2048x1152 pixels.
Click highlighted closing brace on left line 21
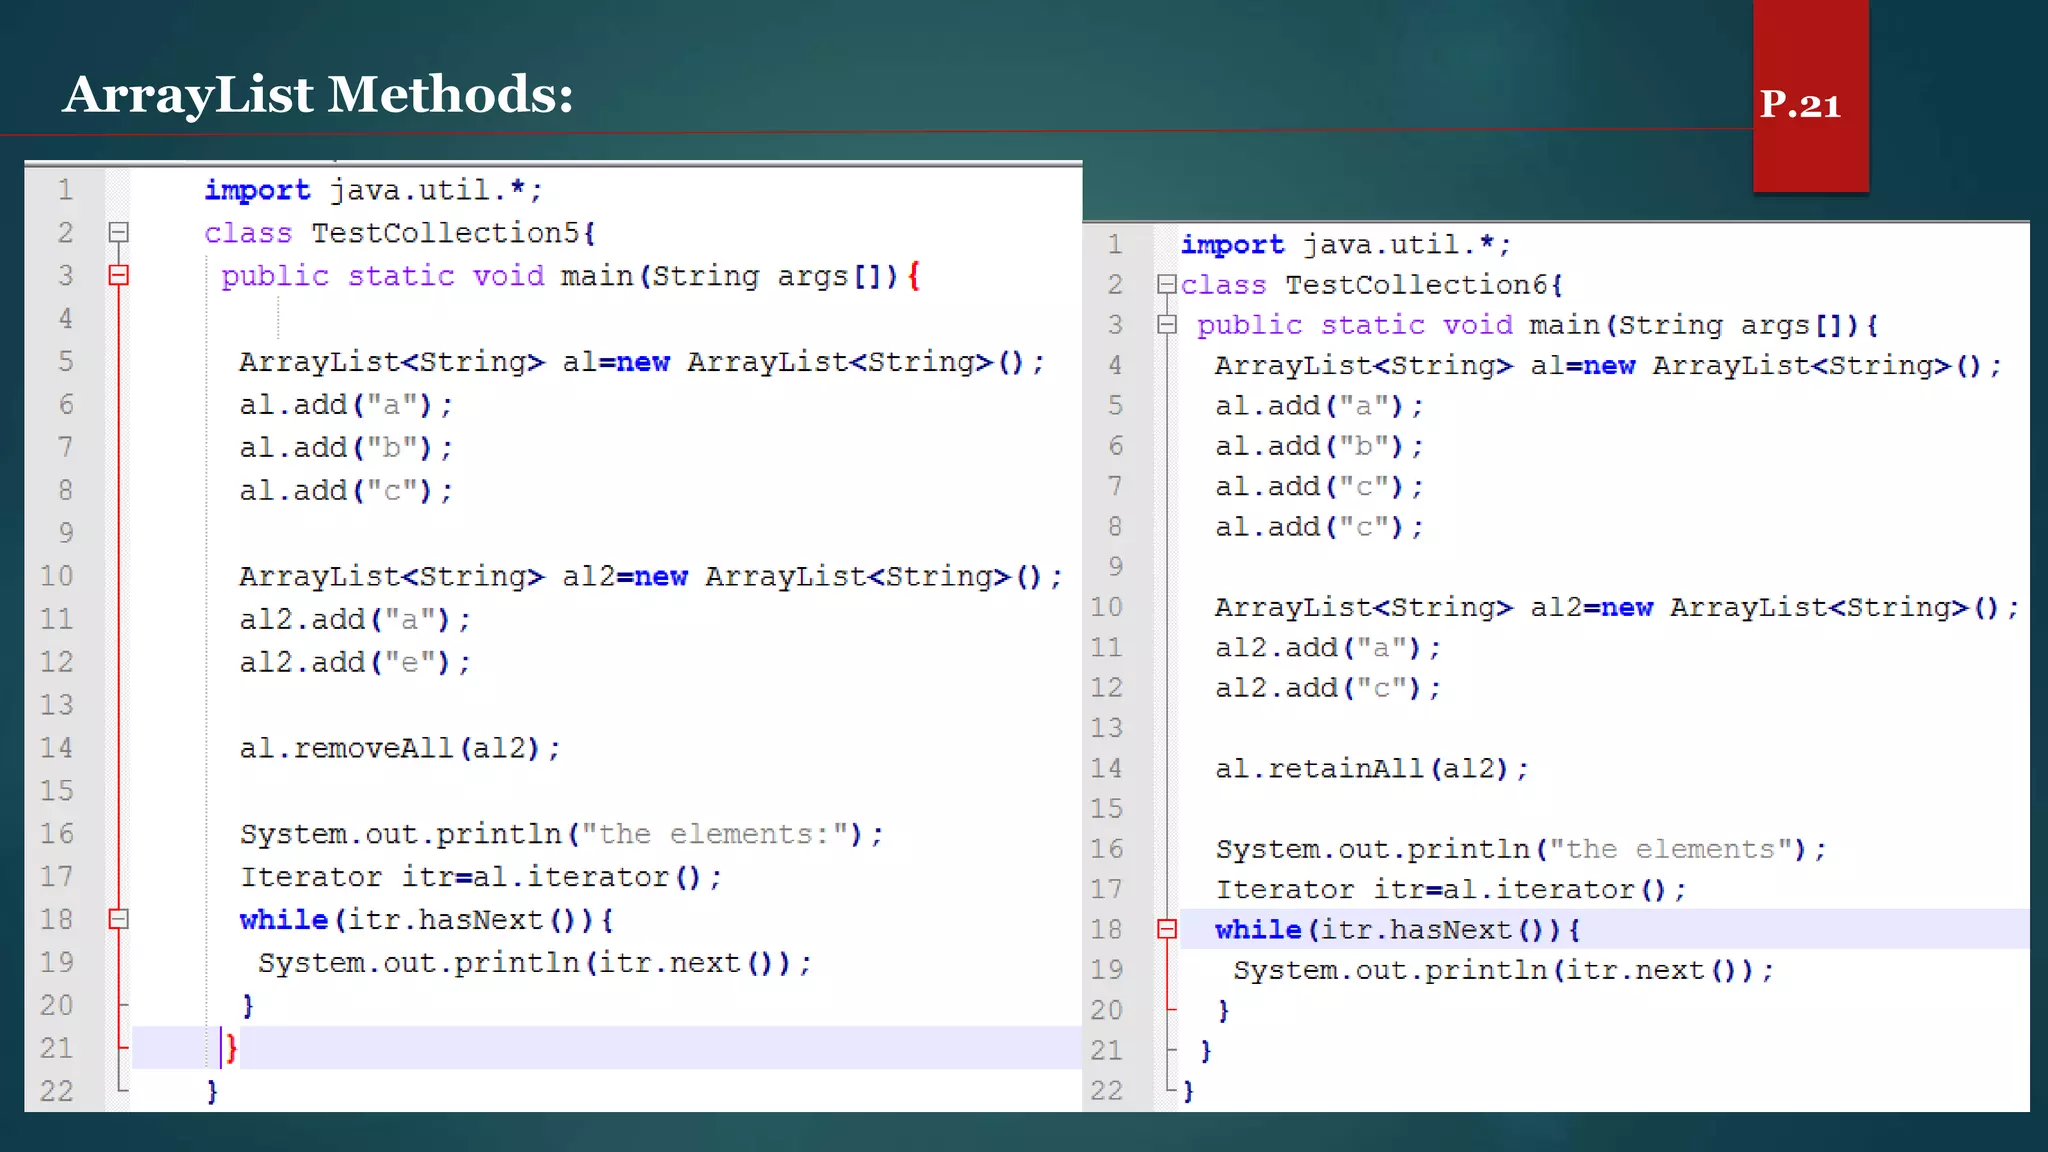[231, 1048]
